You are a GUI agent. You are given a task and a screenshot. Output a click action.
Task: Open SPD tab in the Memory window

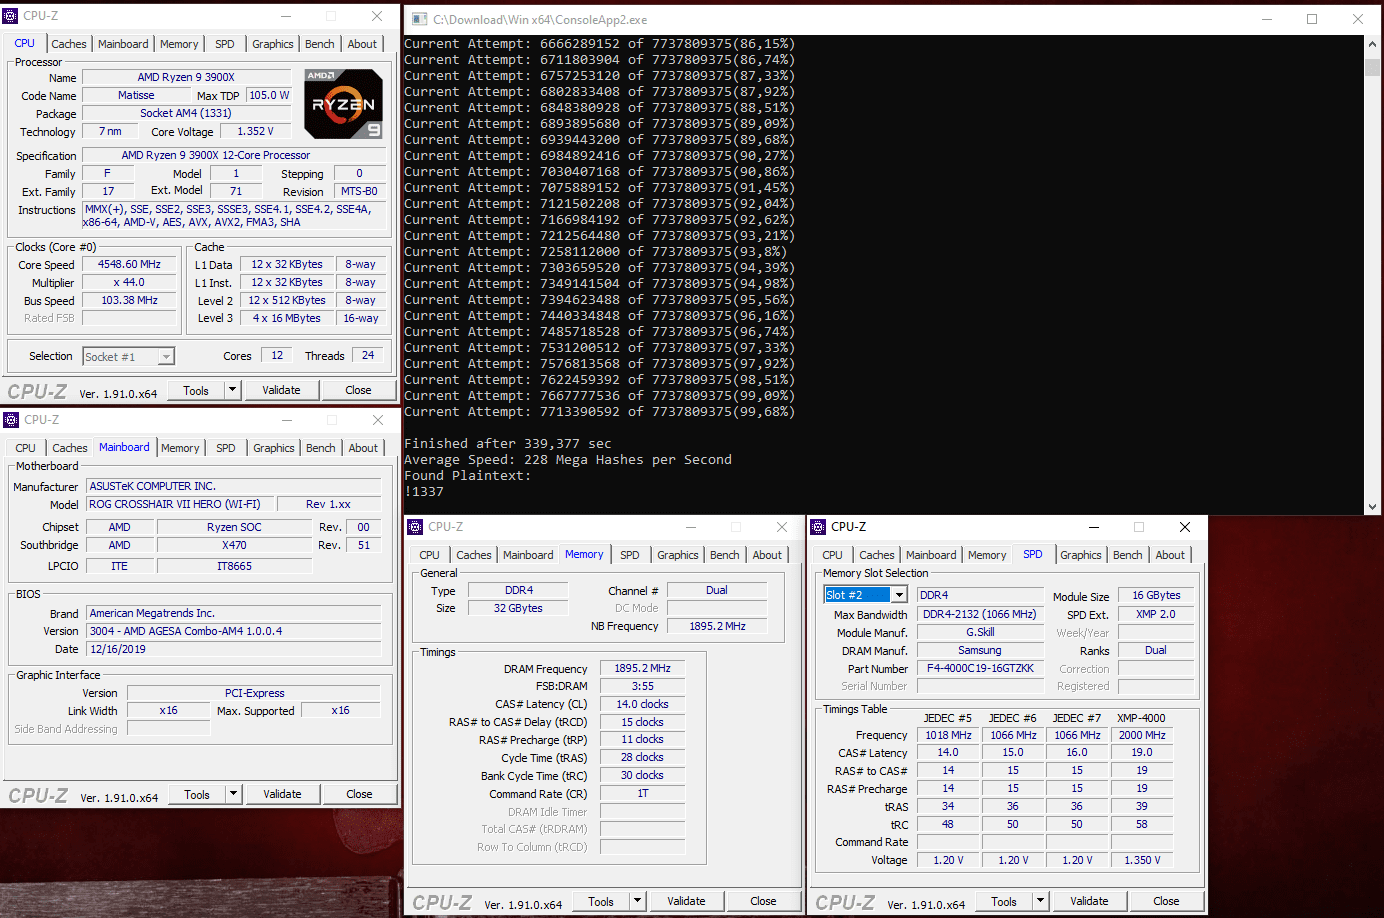tap(630, 555)
